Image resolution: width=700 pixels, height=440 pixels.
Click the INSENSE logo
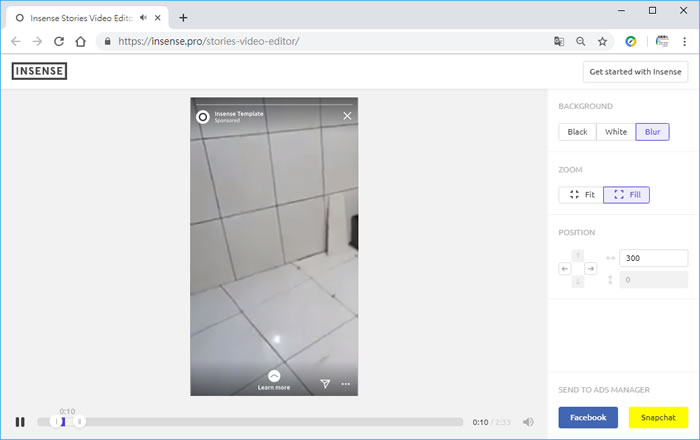point(39,71)
